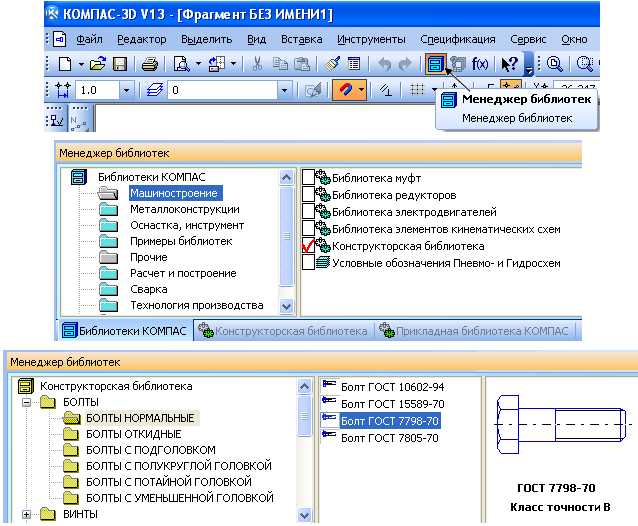Screen dimensions: 638x526
Task: Select БОЛТЫ С ПОТАЙНОЙ ГОЛОВКОЙ folder
Action: coord(169,482)
